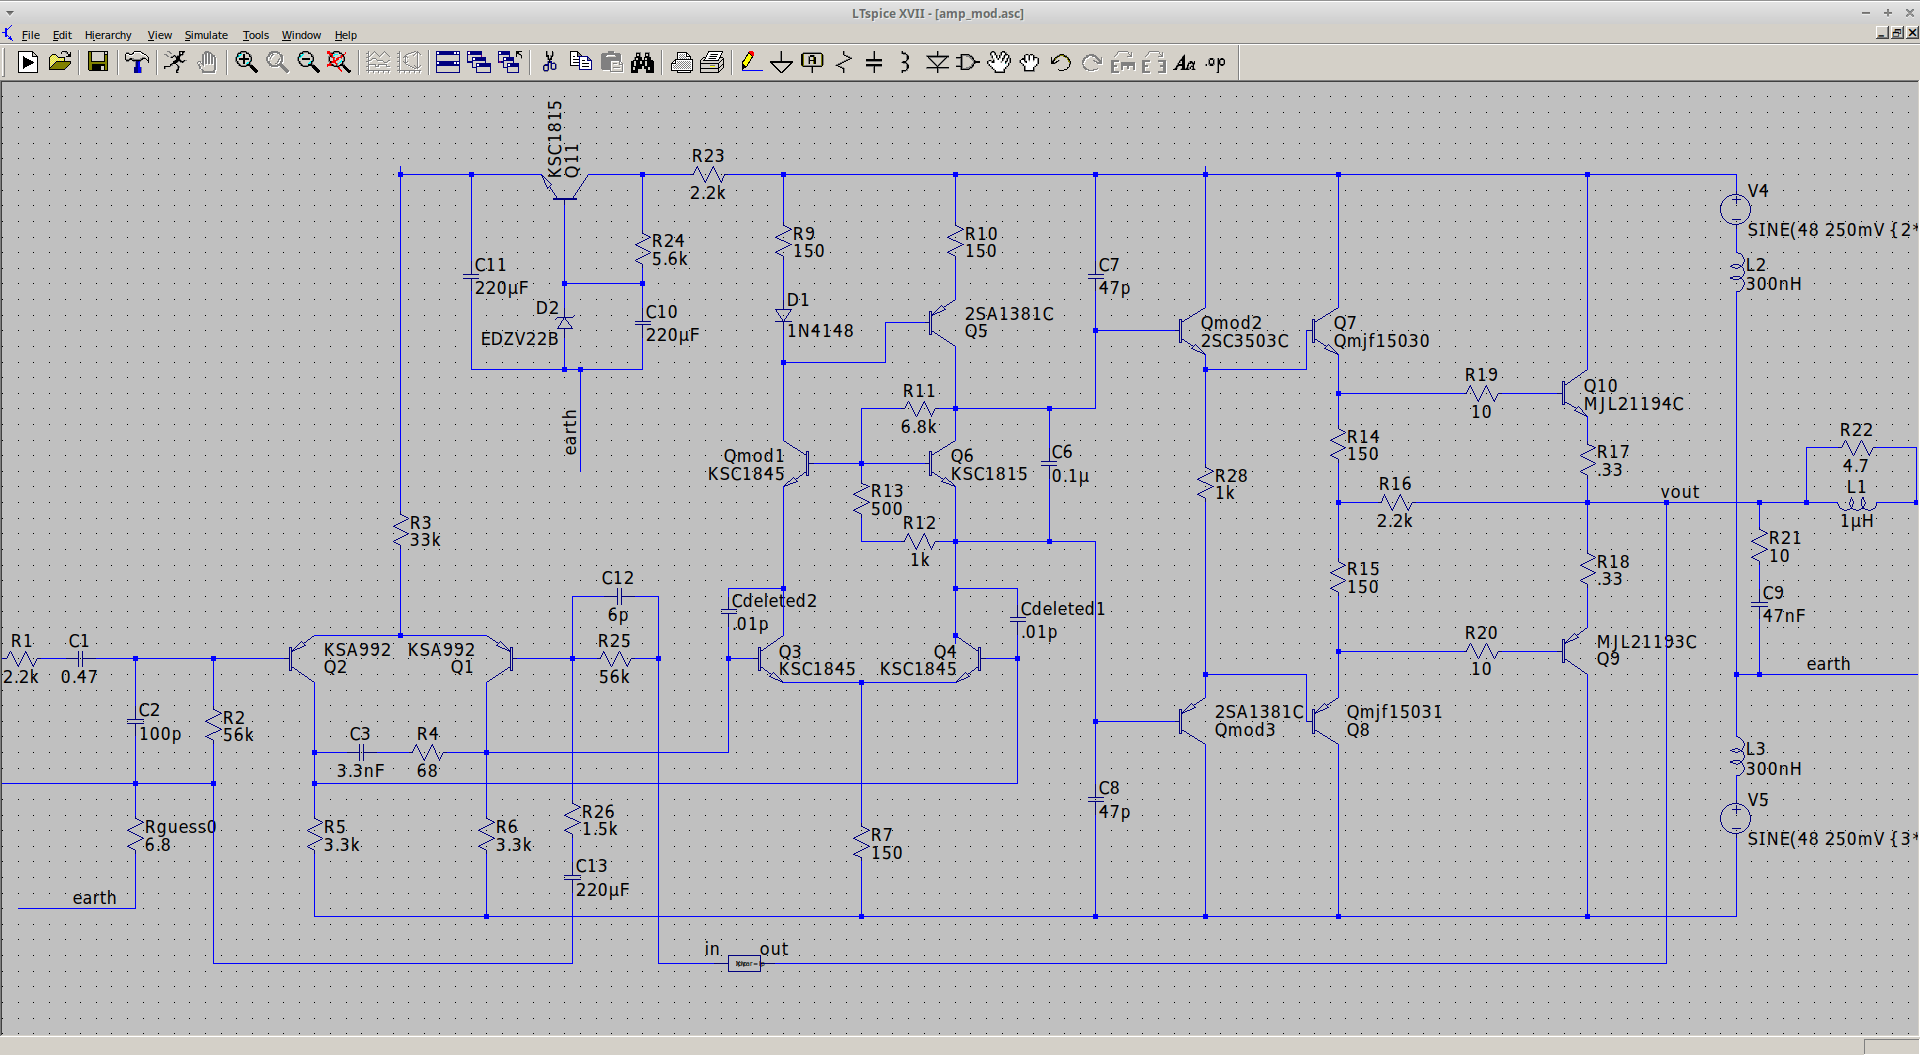1920x1055 pixels.
Task: Undo the last action
Action: click(1061, 63)
